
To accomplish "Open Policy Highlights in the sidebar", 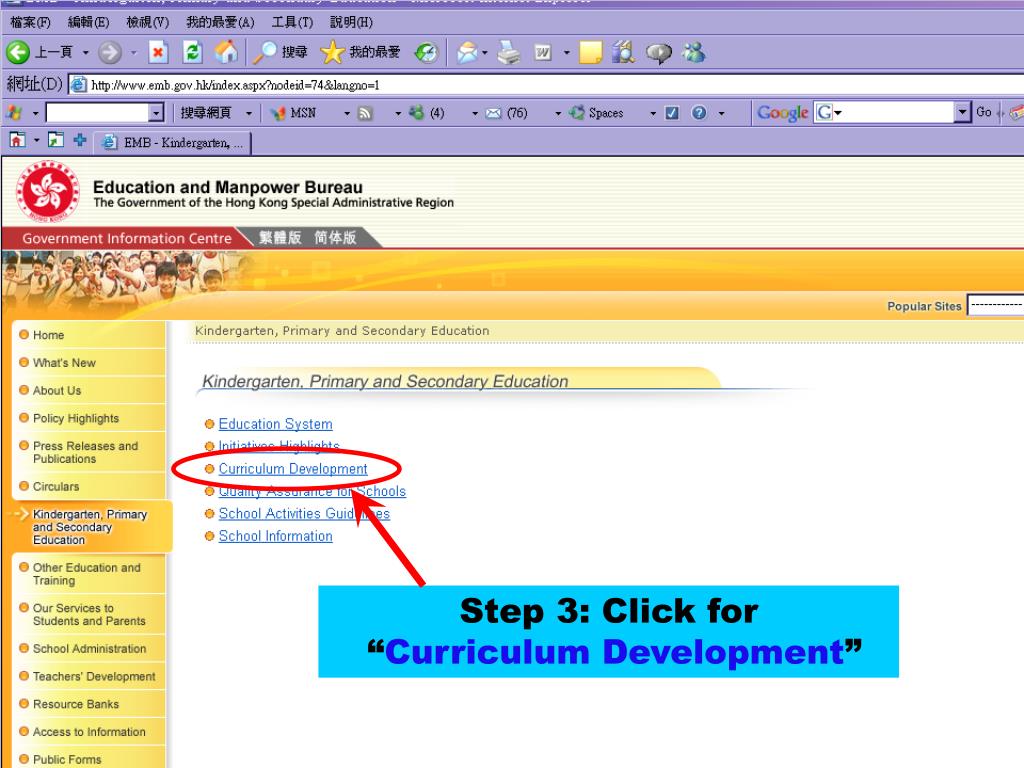I will [76, 418].
